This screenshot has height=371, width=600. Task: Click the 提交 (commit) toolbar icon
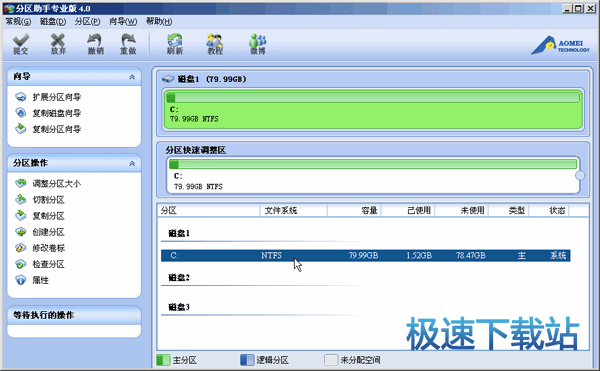pos(21,44)
